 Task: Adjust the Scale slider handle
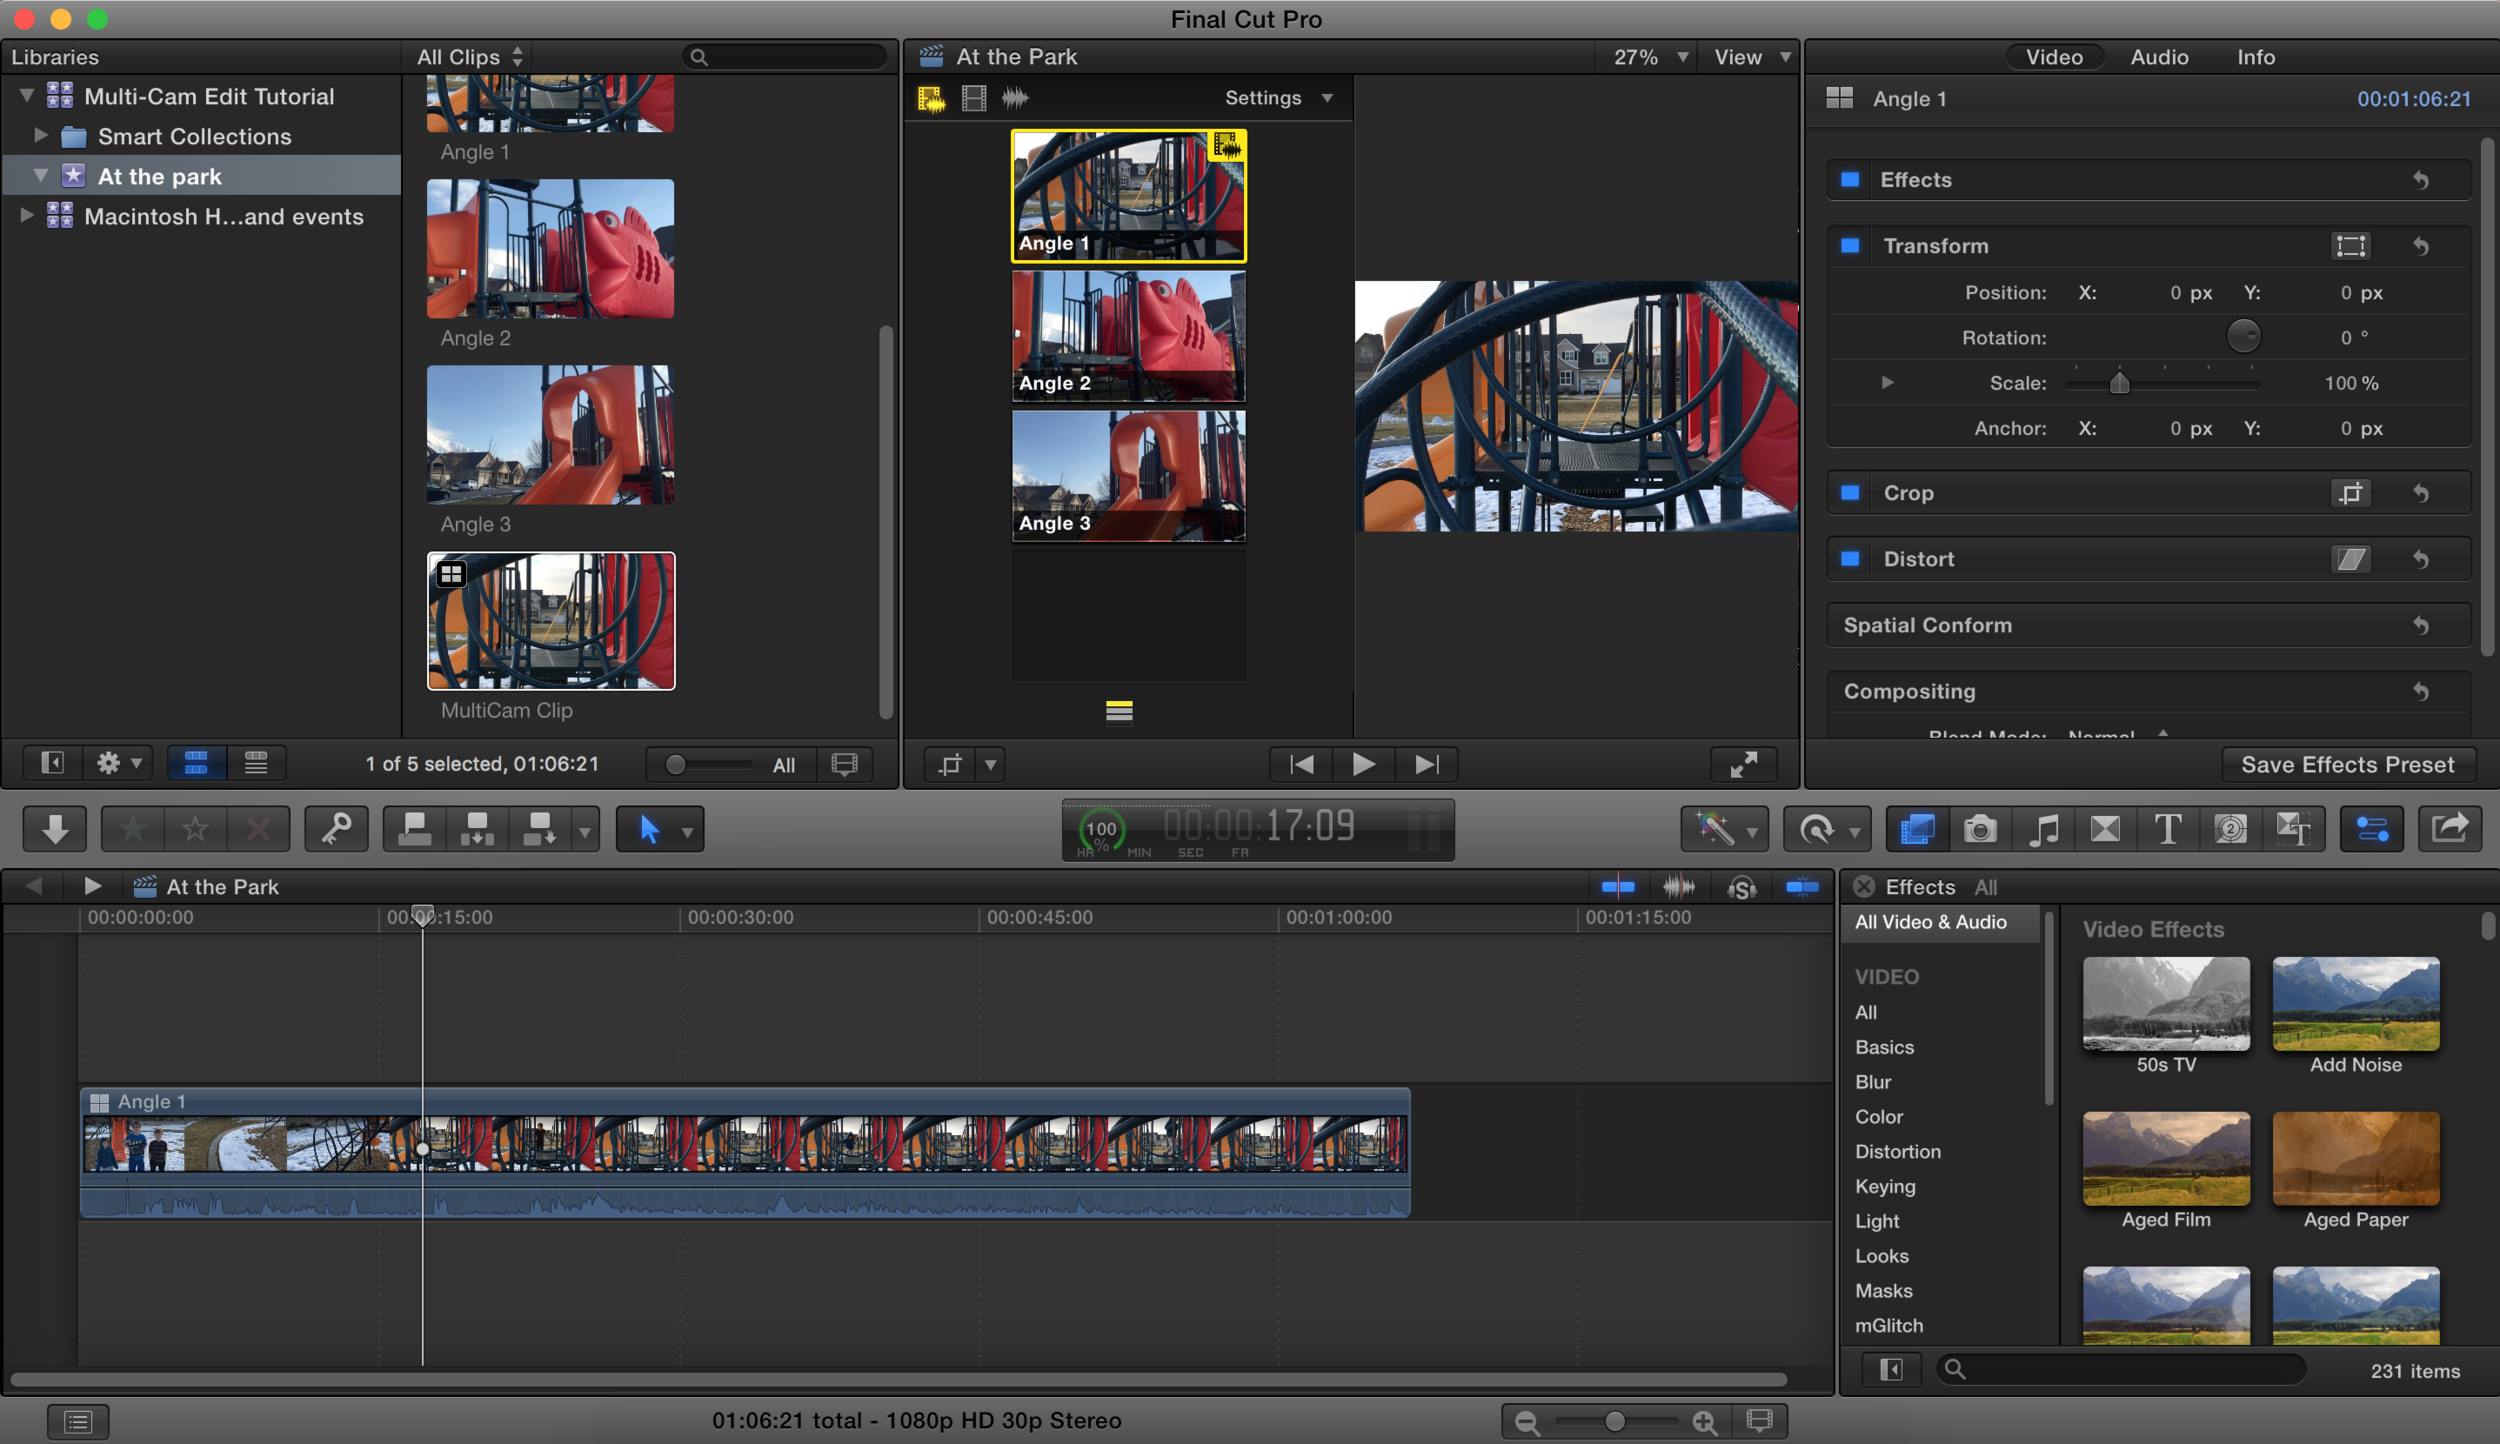click(x=2119, y=383)
